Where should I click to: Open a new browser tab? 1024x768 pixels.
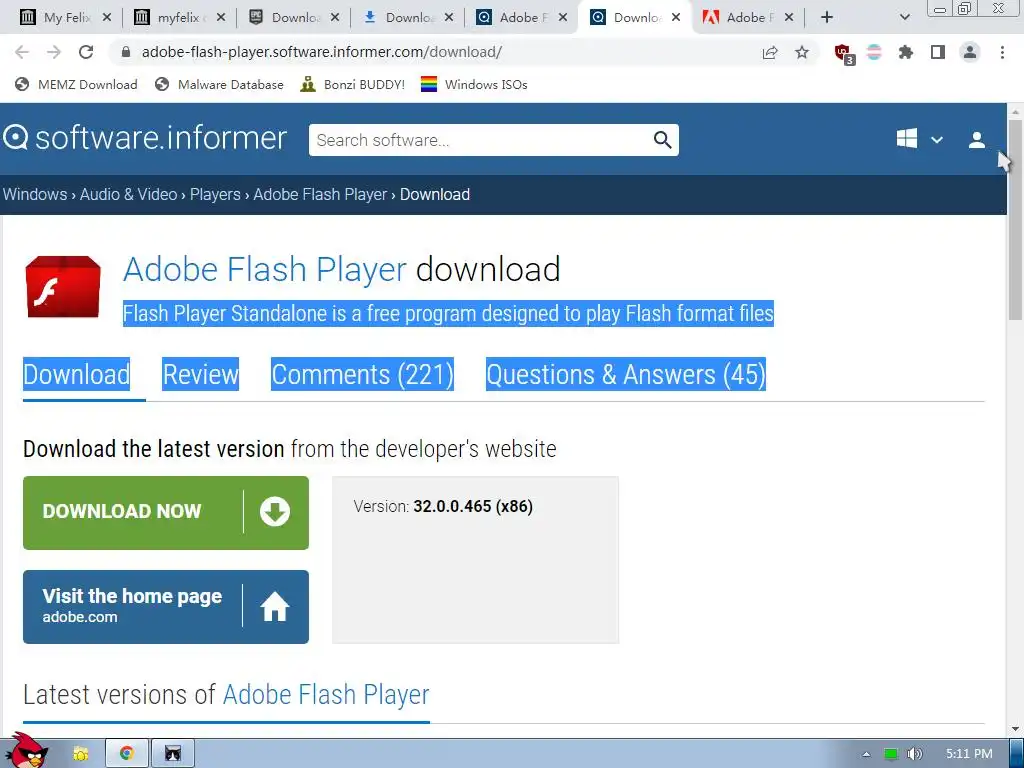pyautogui.click(x=827, y=18)
